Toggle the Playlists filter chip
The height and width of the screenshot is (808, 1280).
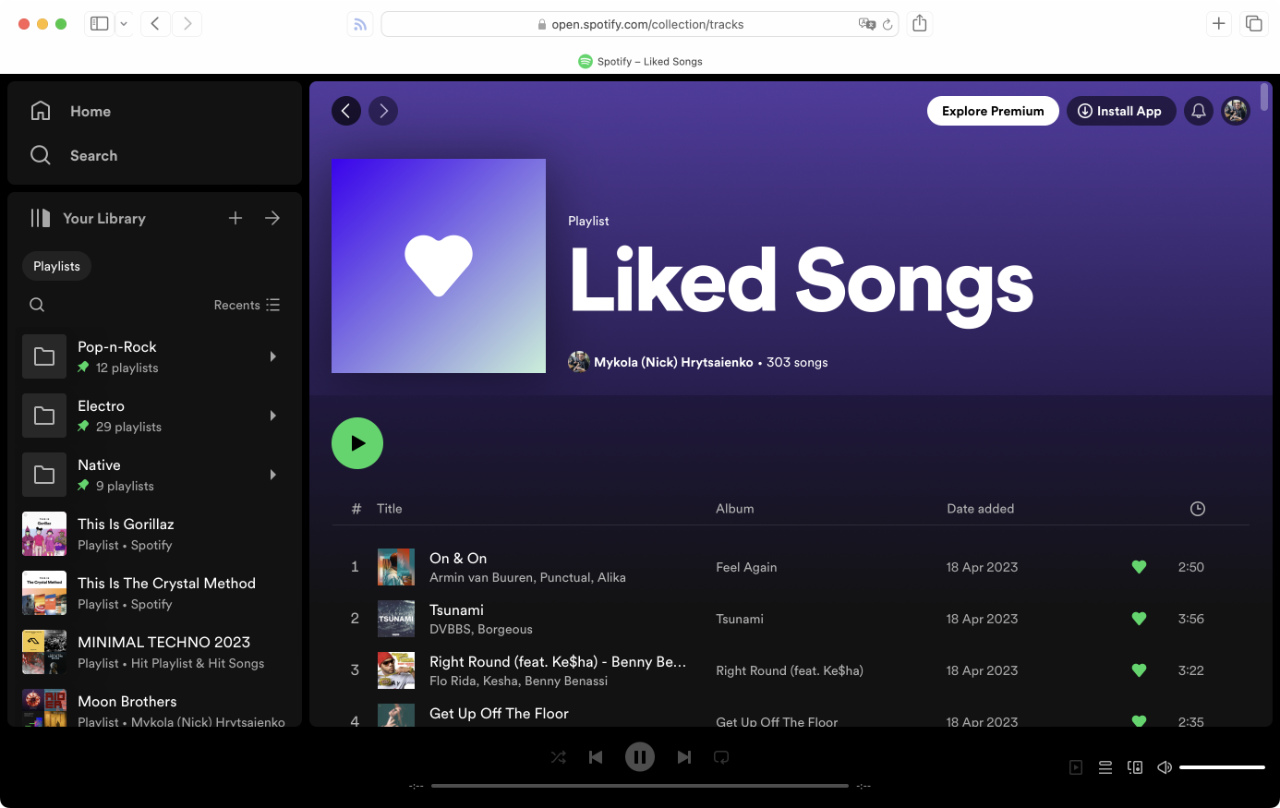[57, 266]
